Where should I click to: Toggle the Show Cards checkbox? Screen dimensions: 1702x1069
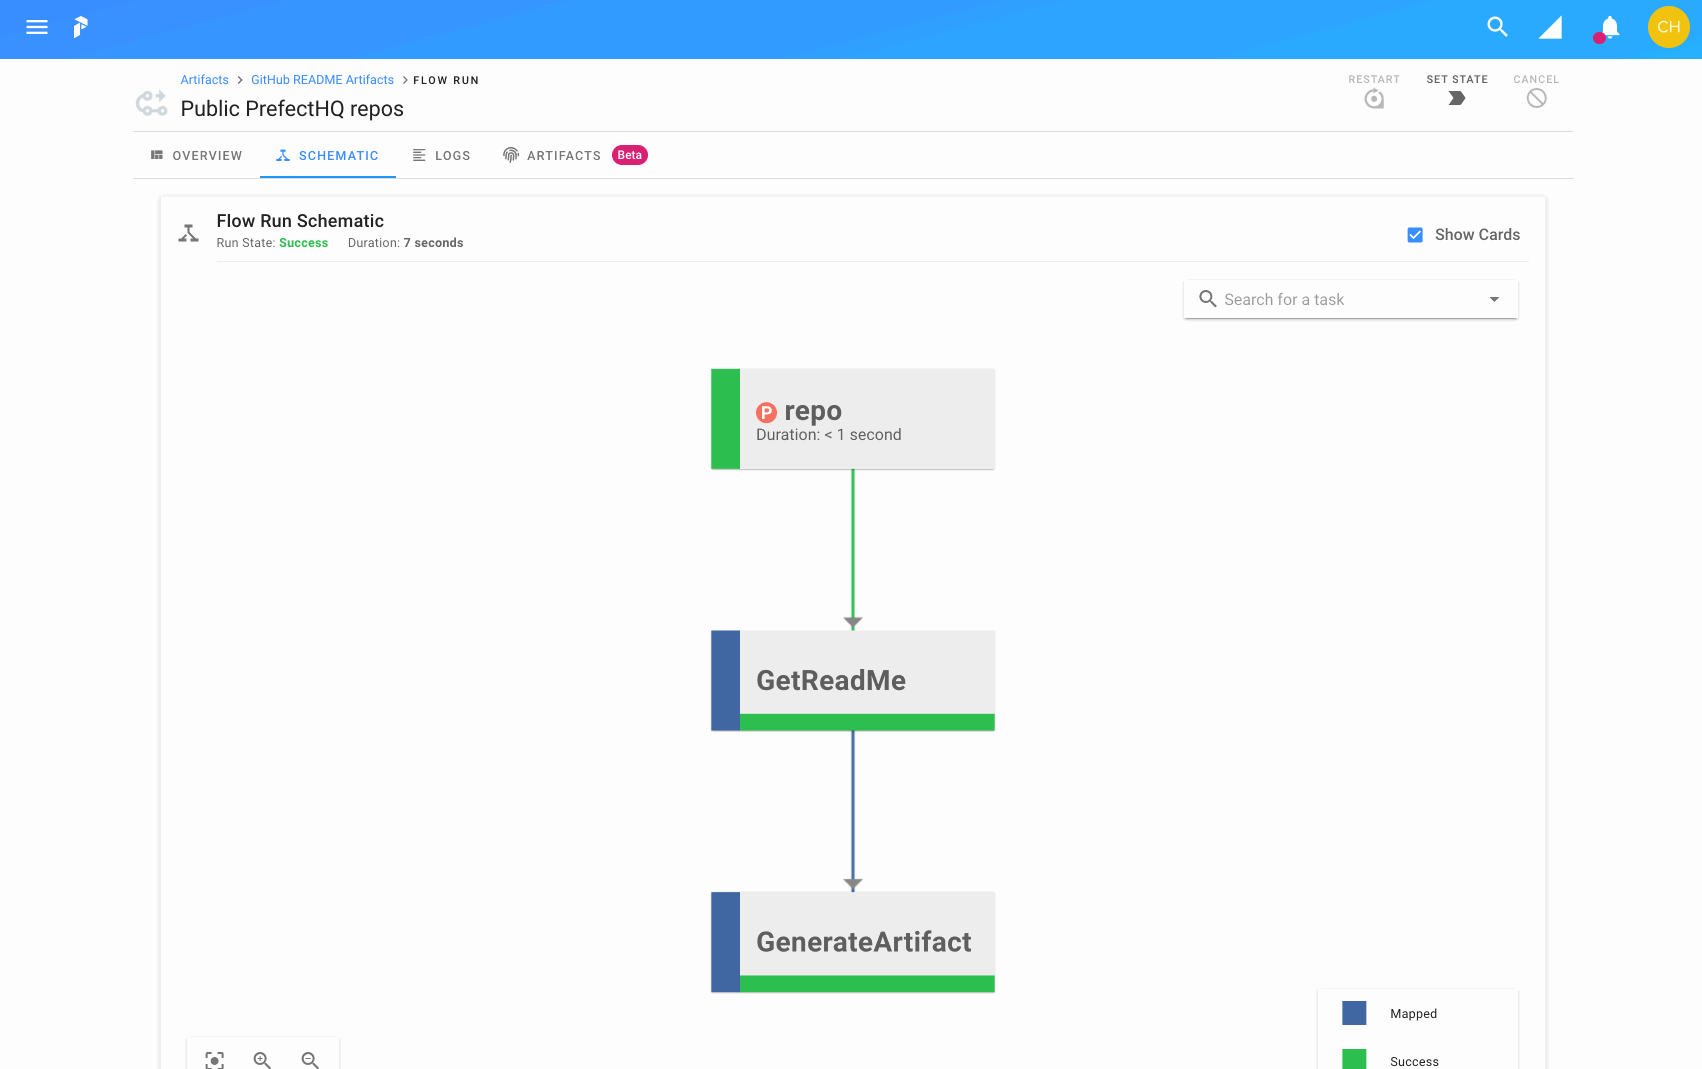[1415, 235]
